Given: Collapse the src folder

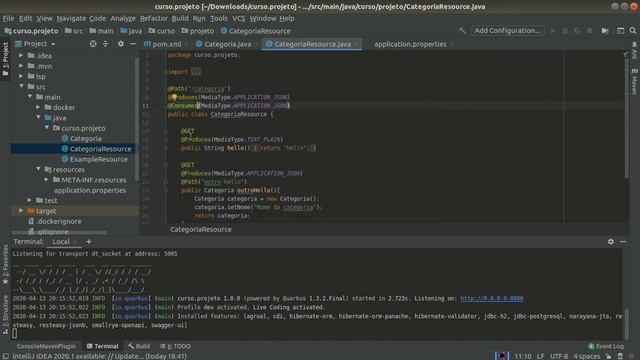Looking at the screenshot, I should (x=21, y=87).
